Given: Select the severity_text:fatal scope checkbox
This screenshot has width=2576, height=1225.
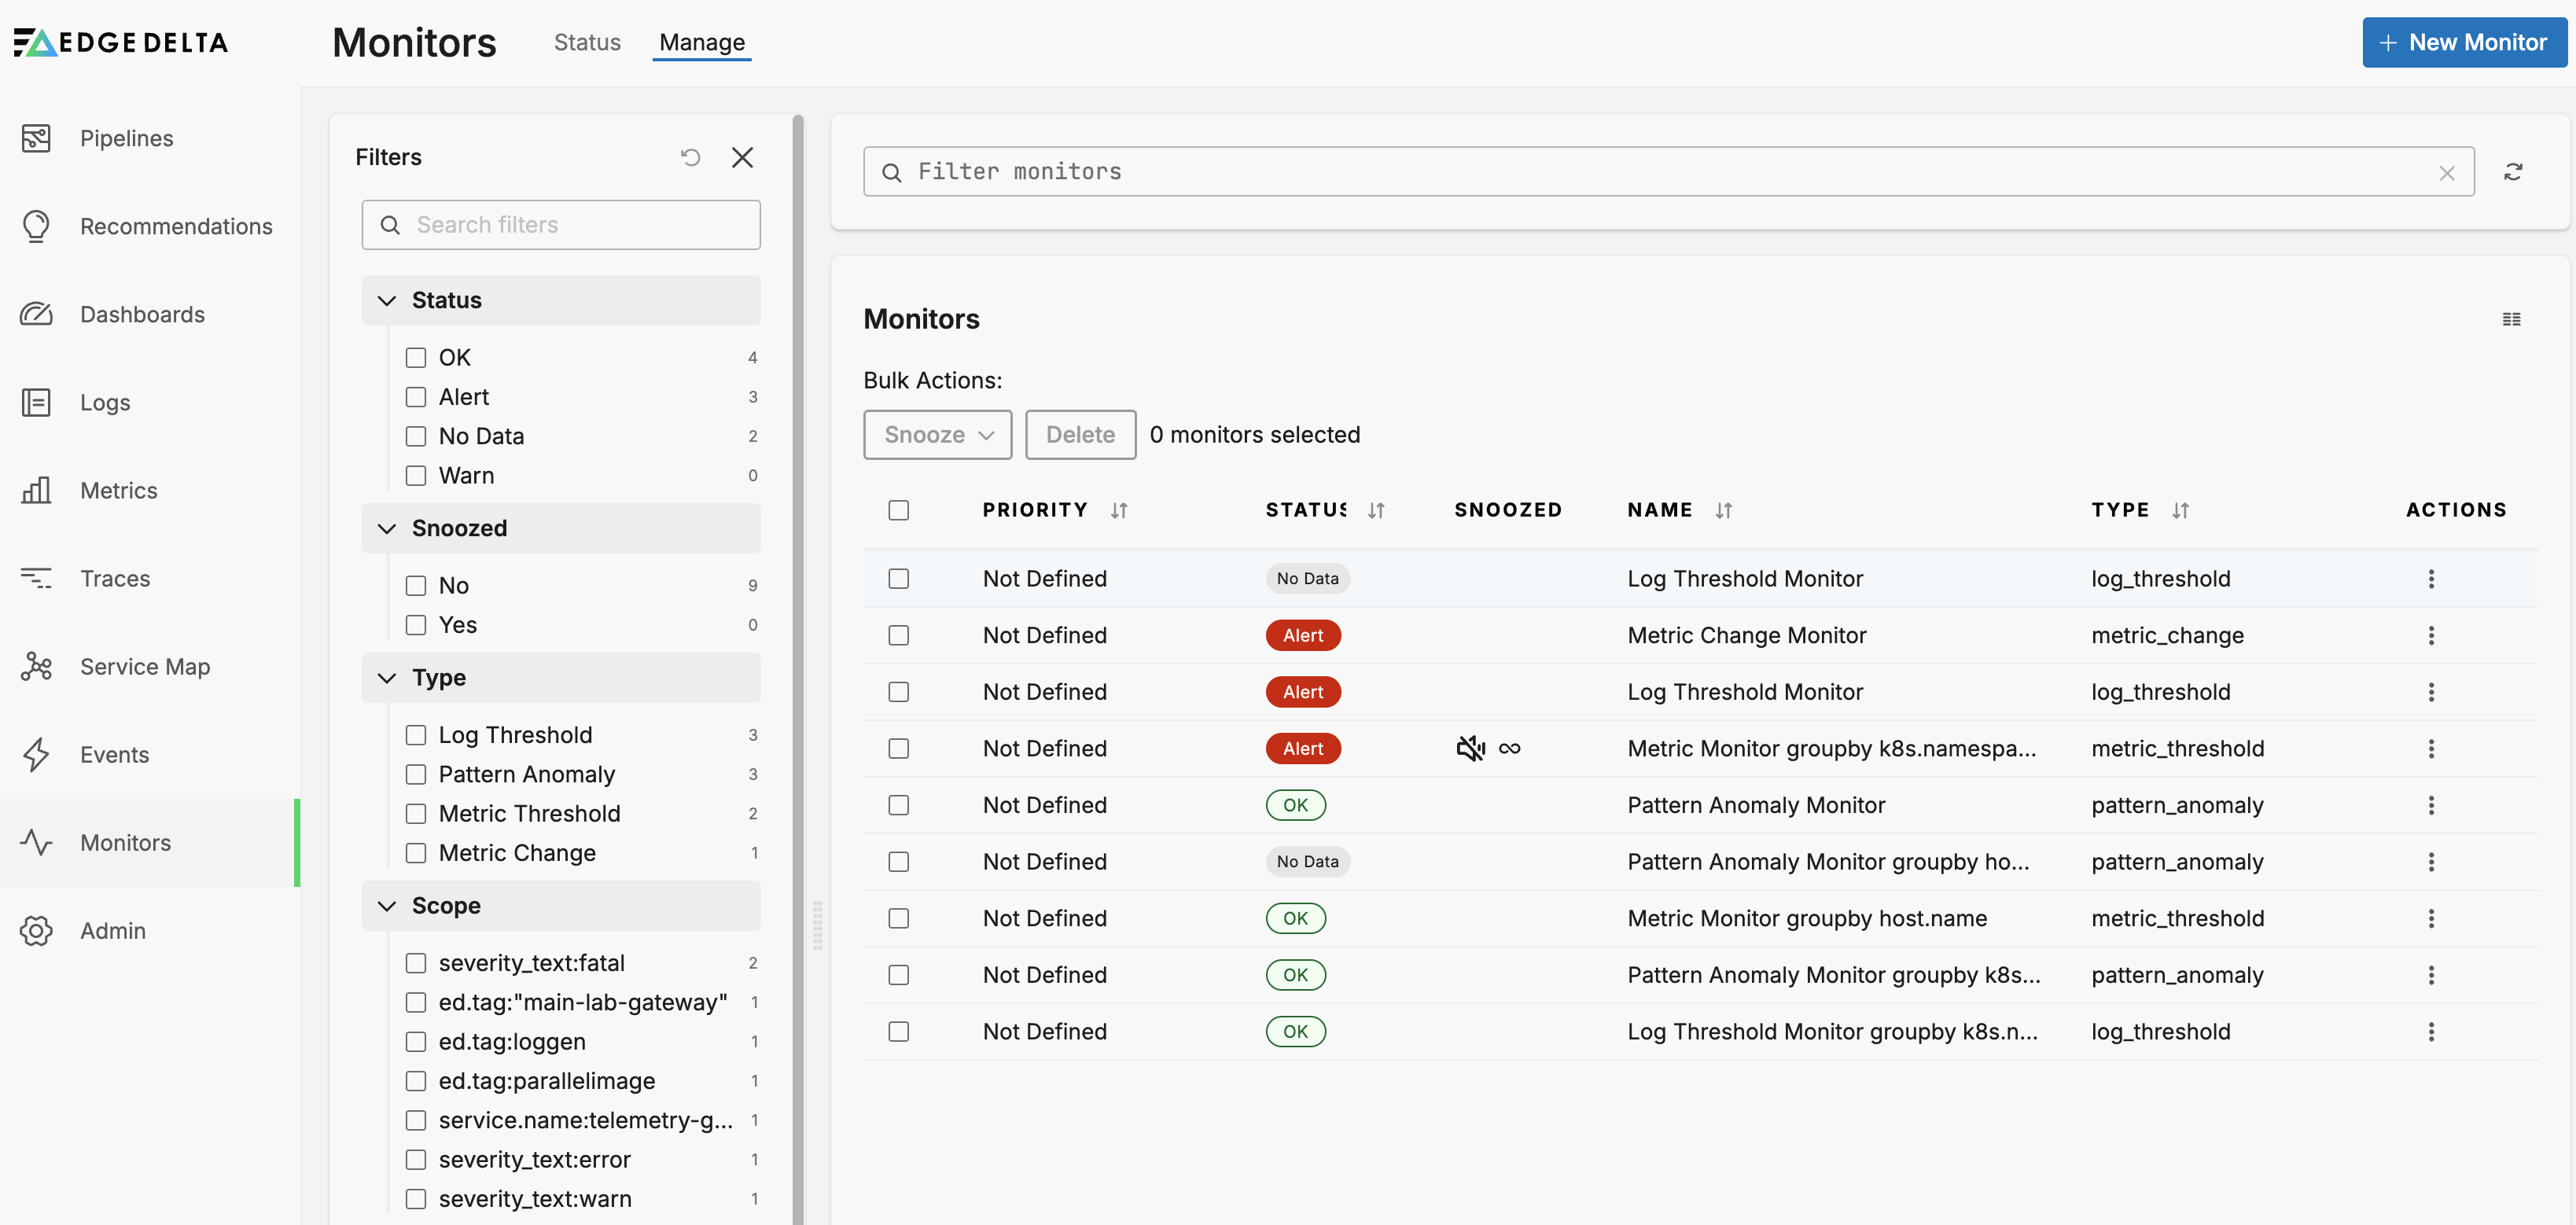Looking at the screenshot, I should click(416, 963).
